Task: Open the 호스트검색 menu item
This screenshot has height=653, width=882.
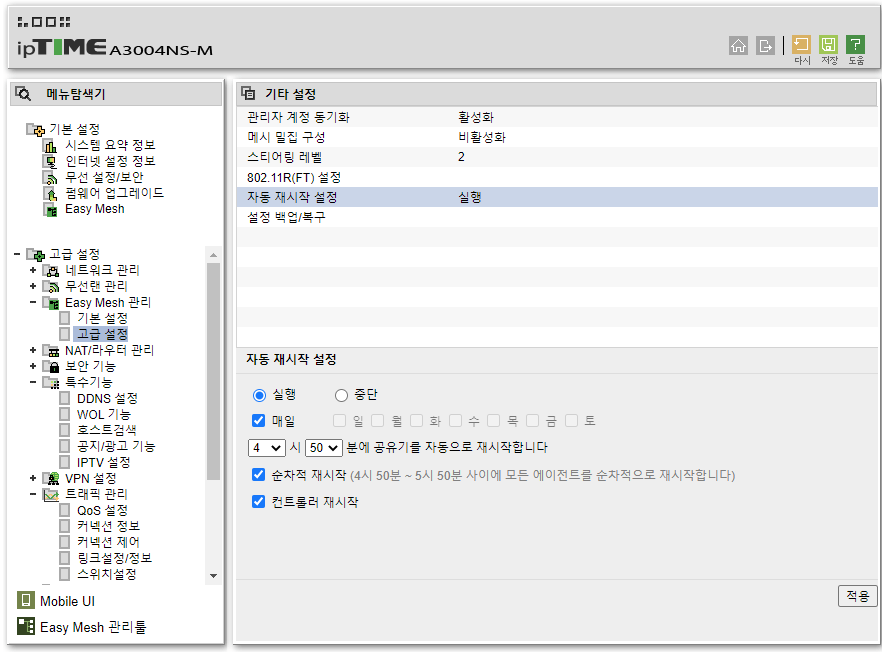Action: tap(106, 430)
